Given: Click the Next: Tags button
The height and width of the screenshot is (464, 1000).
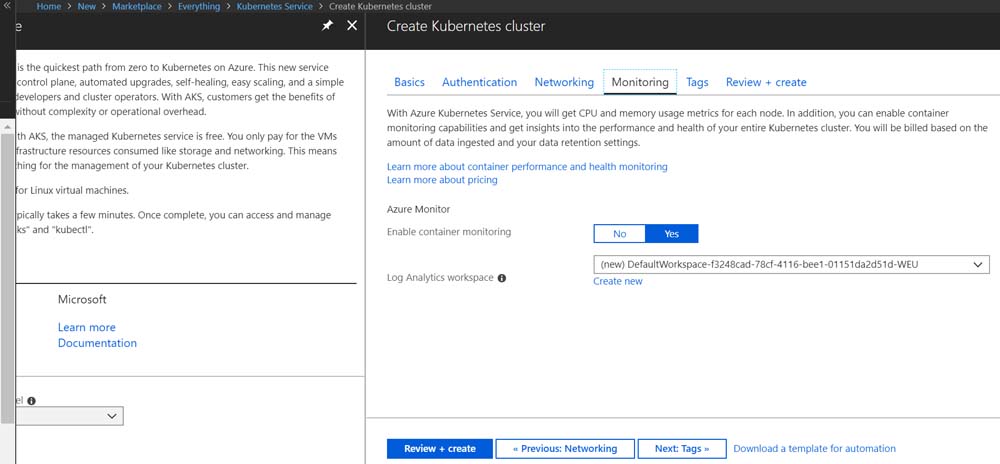Looking at the screenshot, I should click(681, 449).
